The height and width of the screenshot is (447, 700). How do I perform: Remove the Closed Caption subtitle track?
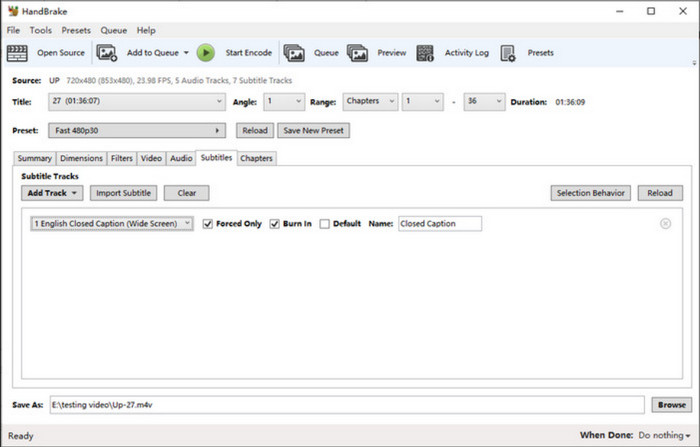coord(665,223)
